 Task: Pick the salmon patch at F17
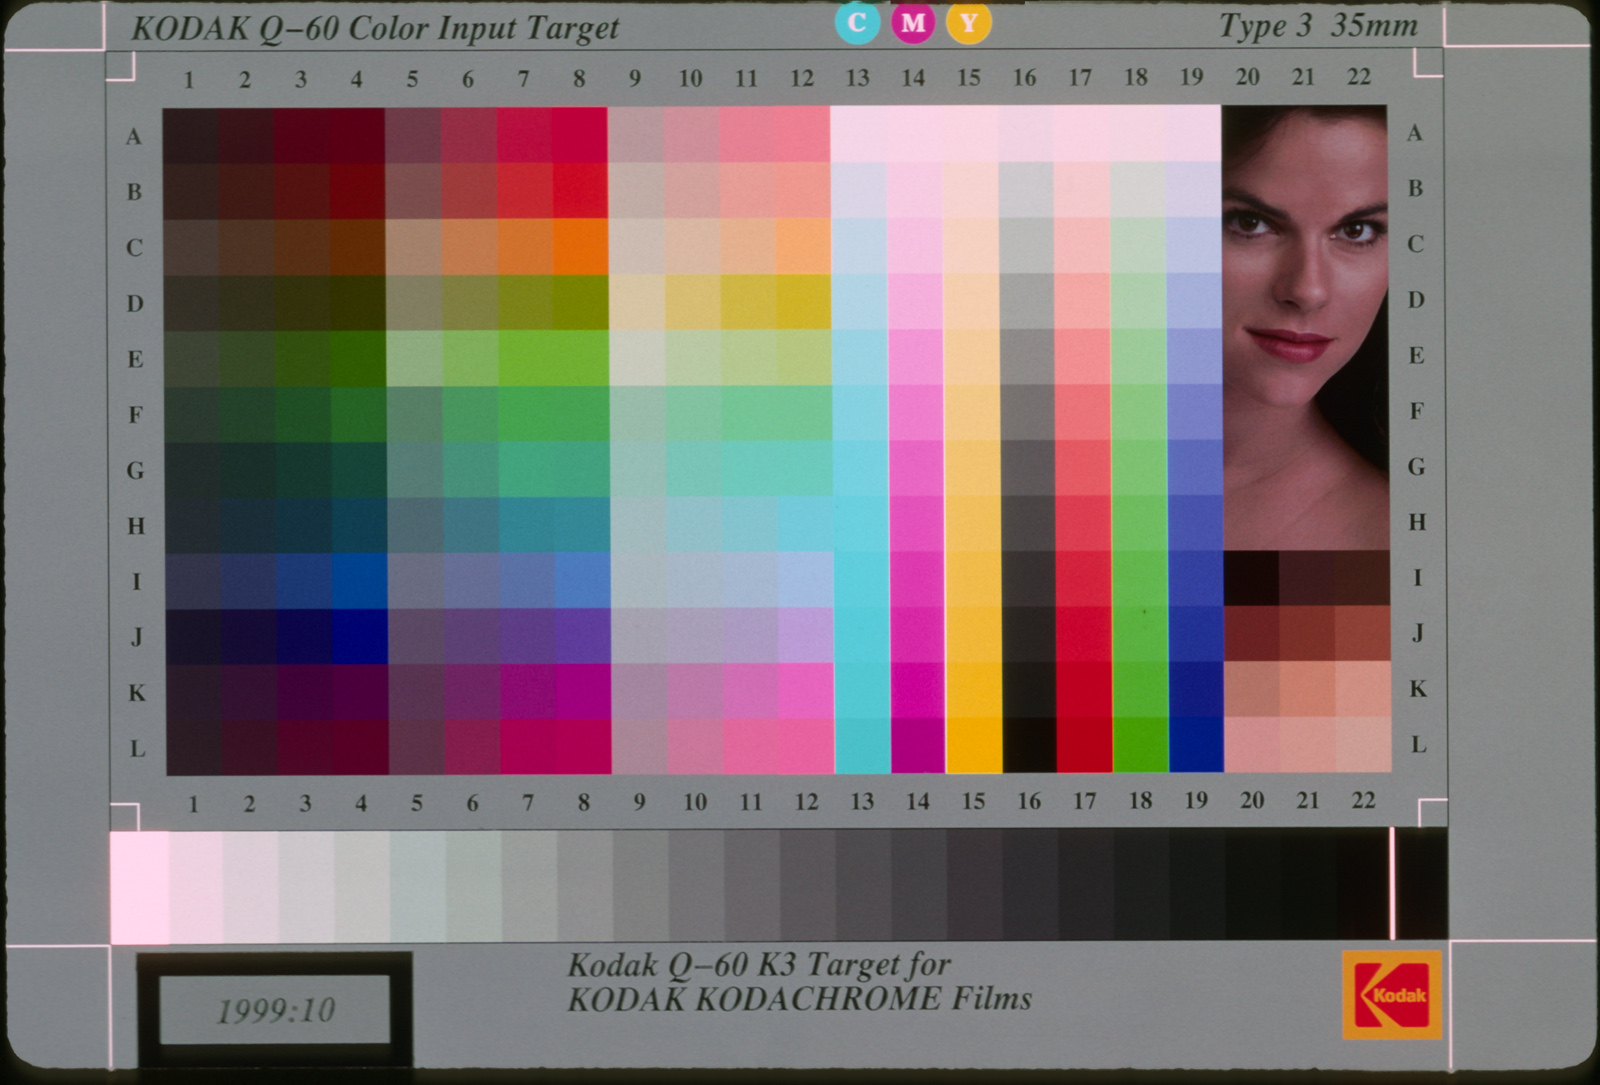1083,412
